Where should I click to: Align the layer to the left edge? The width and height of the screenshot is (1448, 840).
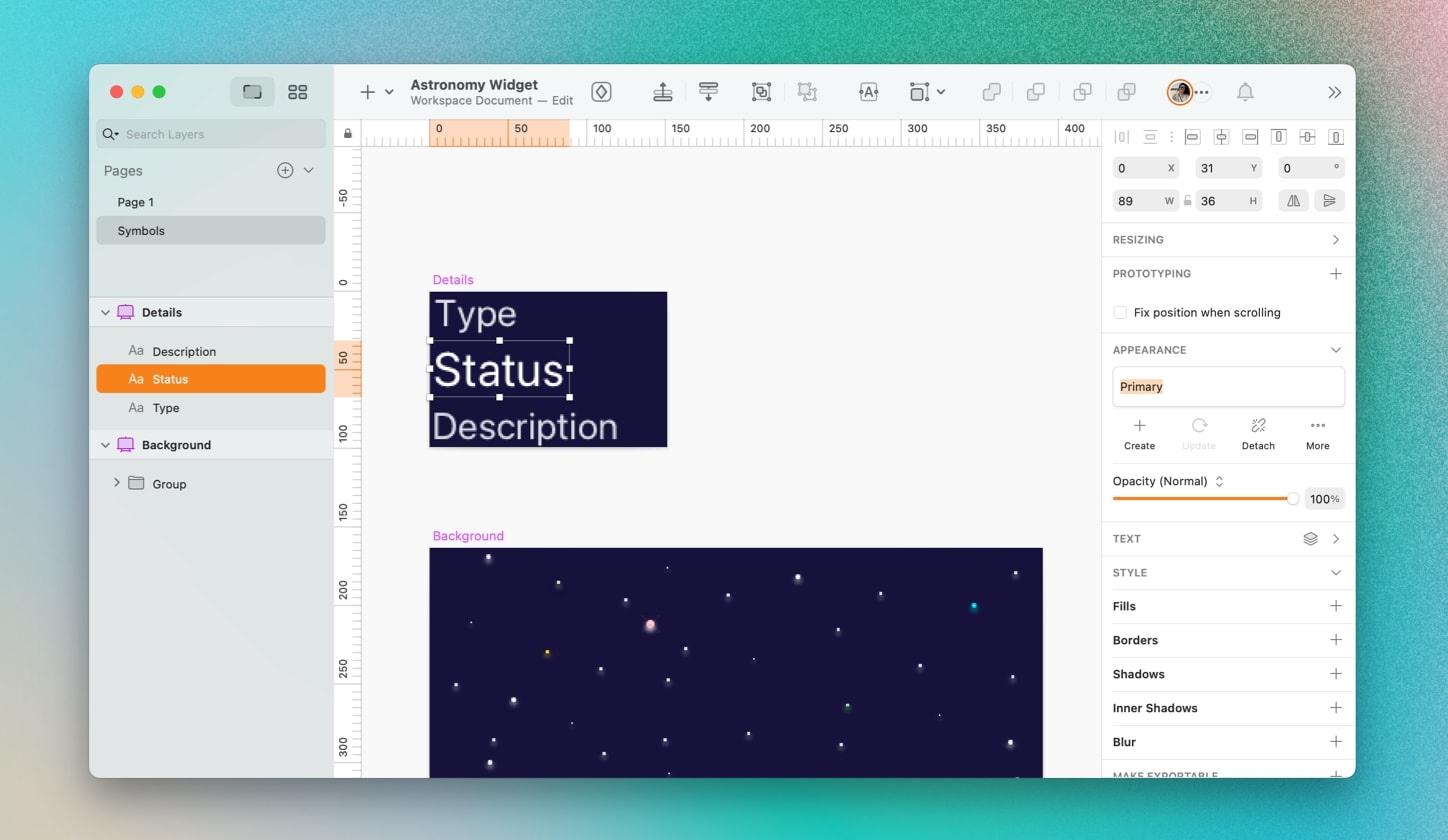pyautogui.click(x=1192, y=137)
